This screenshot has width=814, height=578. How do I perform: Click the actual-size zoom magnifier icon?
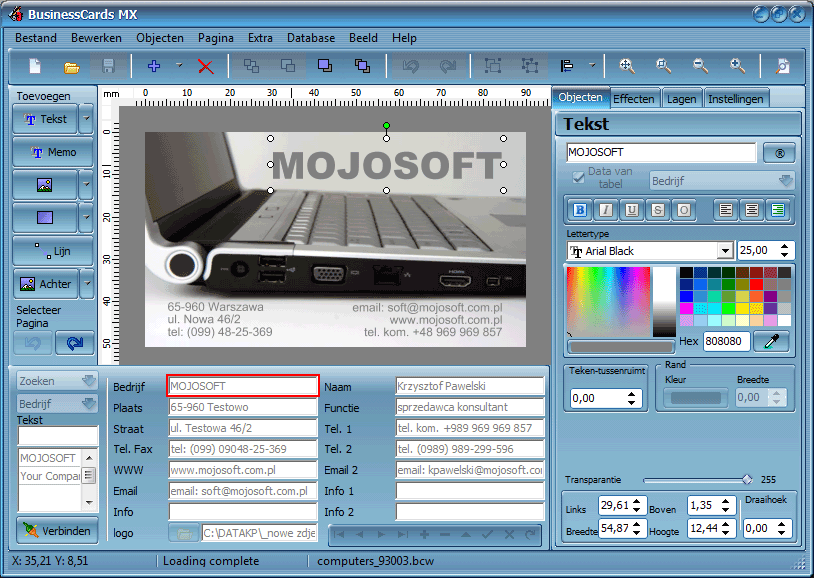663,66
